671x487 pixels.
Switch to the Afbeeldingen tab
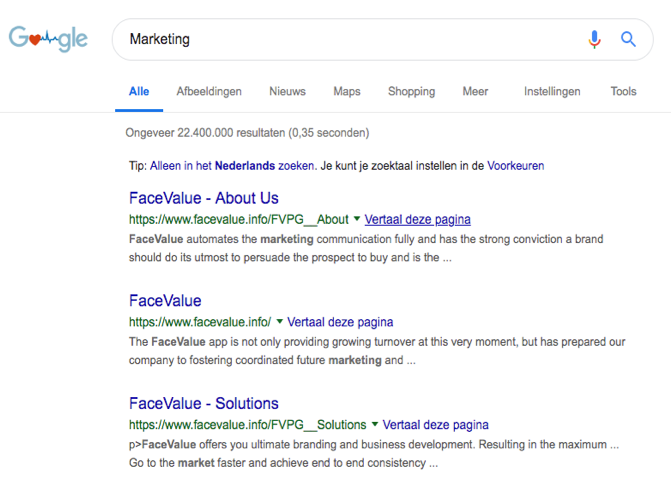(209, 91)
